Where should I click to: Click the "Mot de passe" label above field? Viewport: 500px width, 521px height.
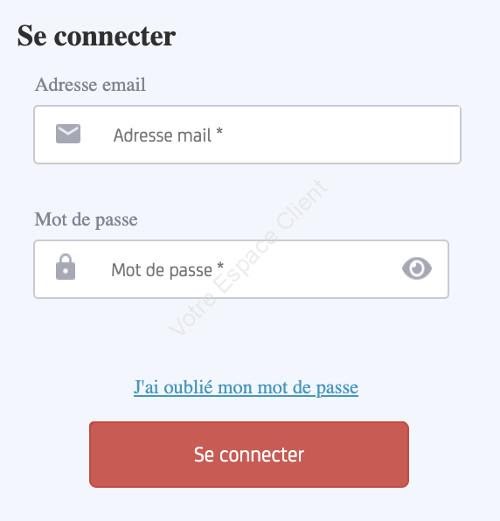pos(86,220)
